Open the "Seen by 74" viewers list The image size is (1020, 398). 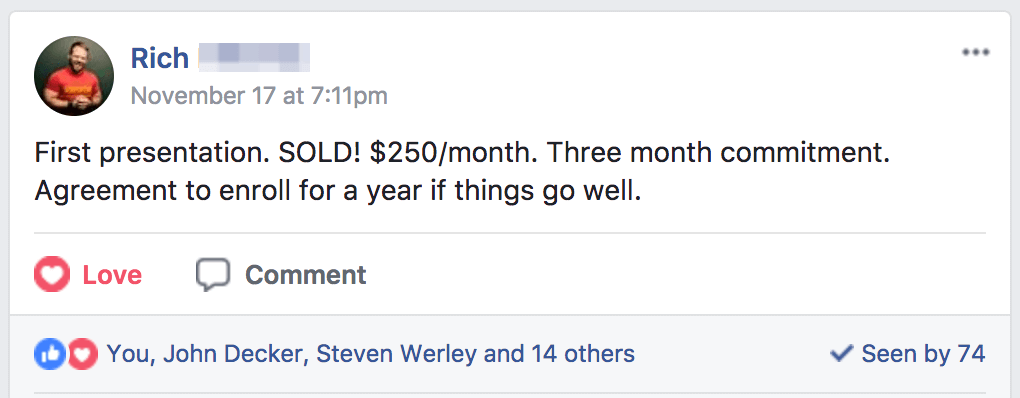pyautogui.click(x=923, y=354)
